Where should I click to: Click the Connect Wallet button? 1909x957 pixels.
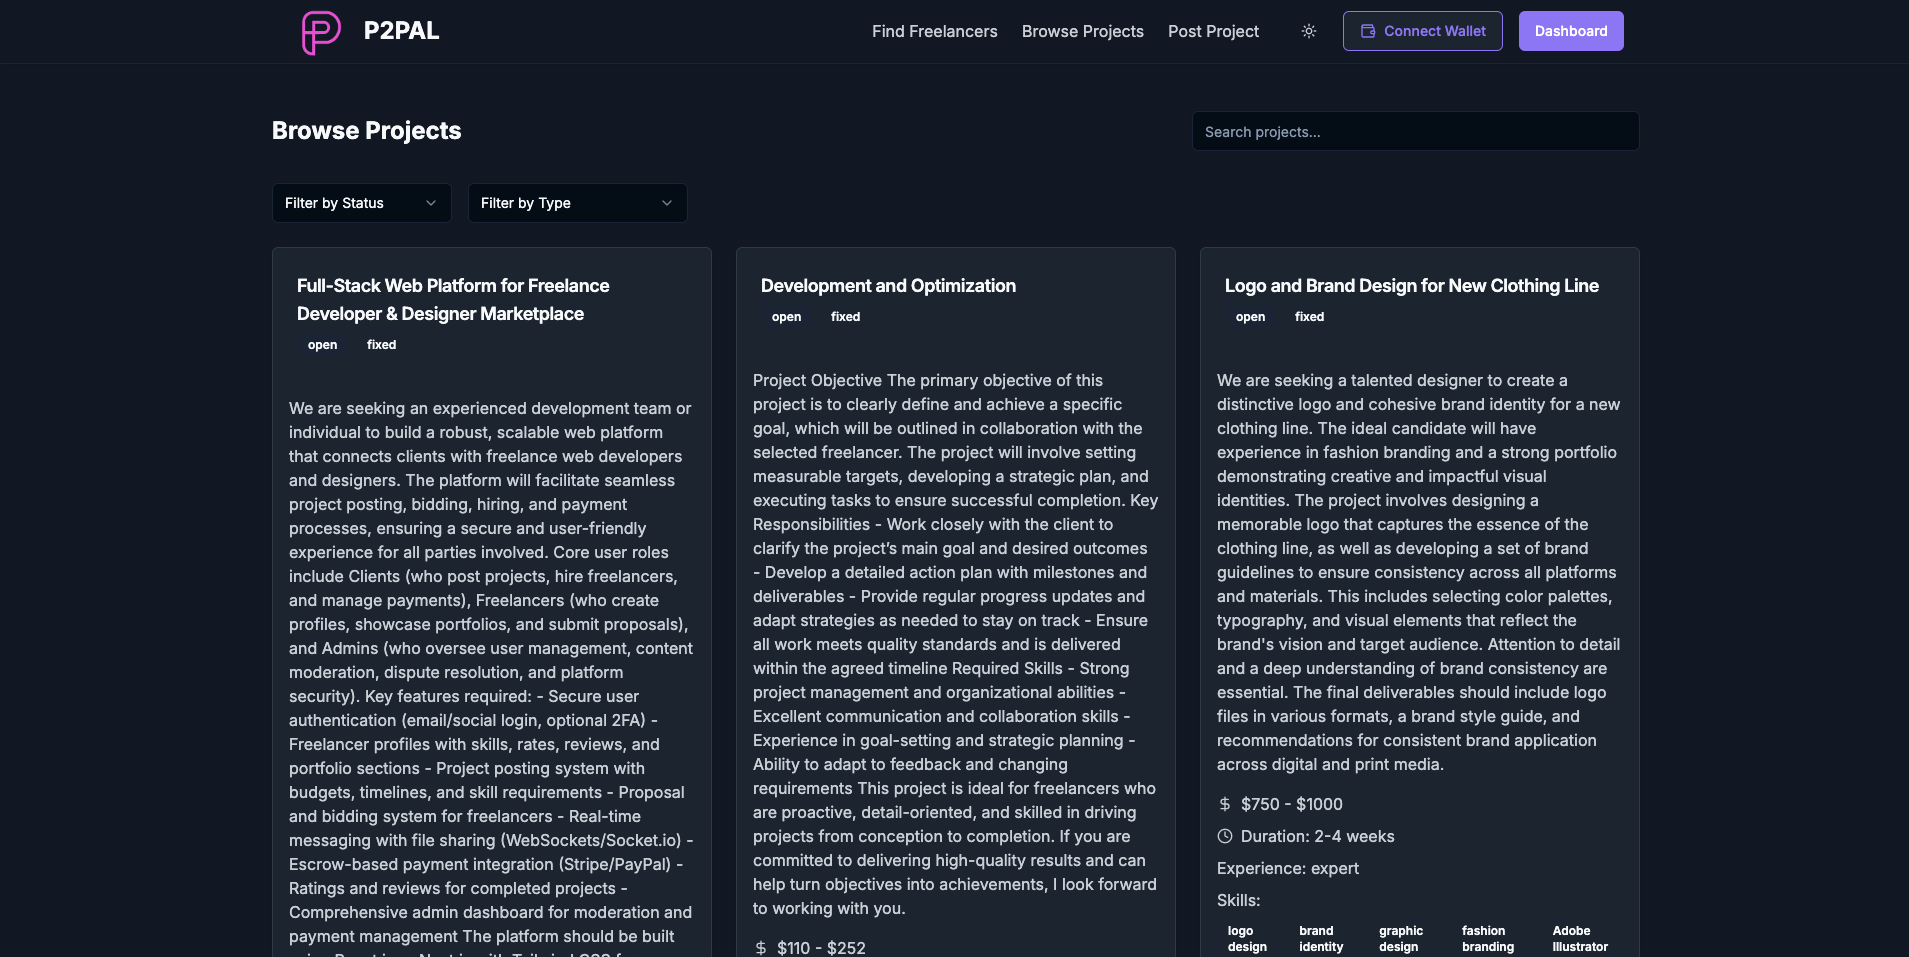[1422, 31]
